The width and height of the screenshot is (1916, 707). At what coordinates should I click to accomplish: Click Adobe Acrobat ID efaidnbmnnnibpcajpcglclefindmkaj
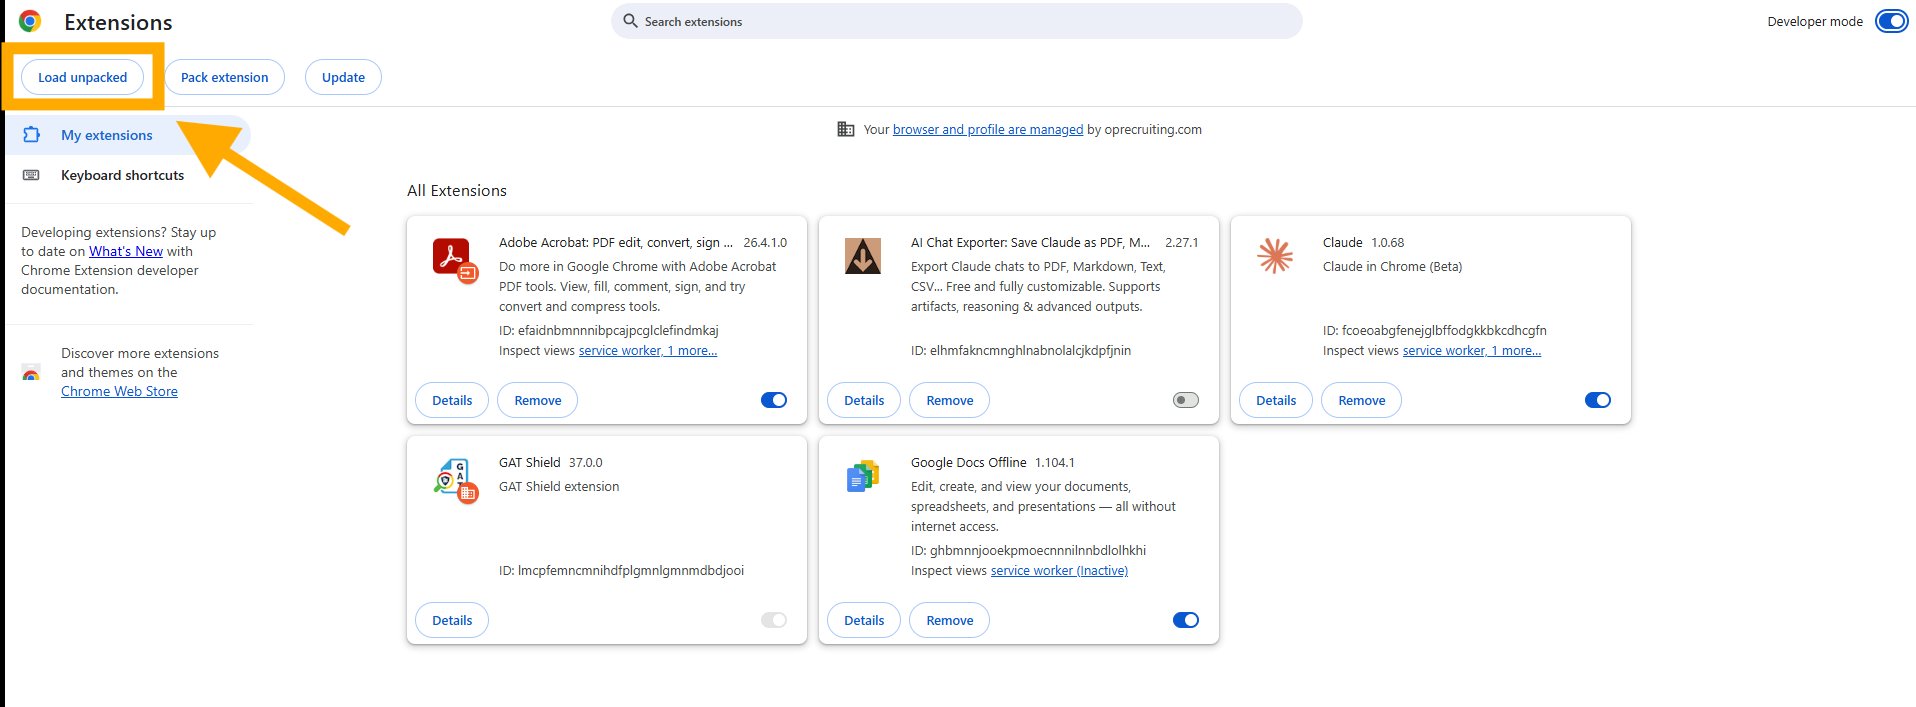(609, 330)
